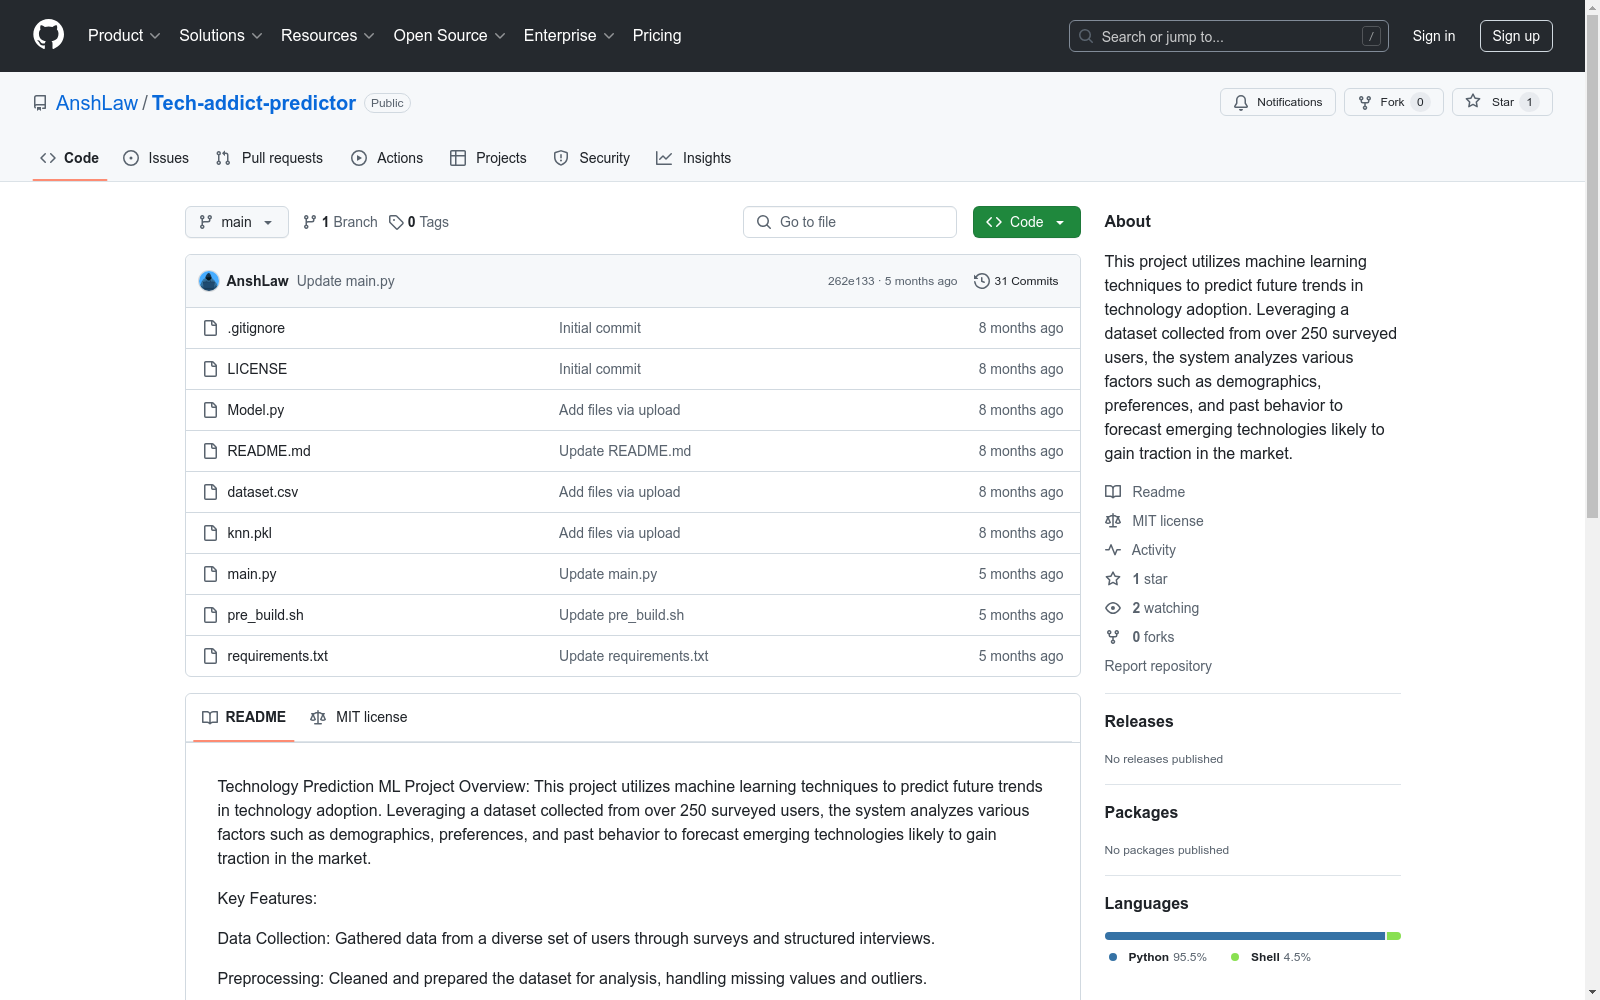The image size is (1600, 1000).
Task: Click the file icon next to Model.py
Action: [210, 410]
